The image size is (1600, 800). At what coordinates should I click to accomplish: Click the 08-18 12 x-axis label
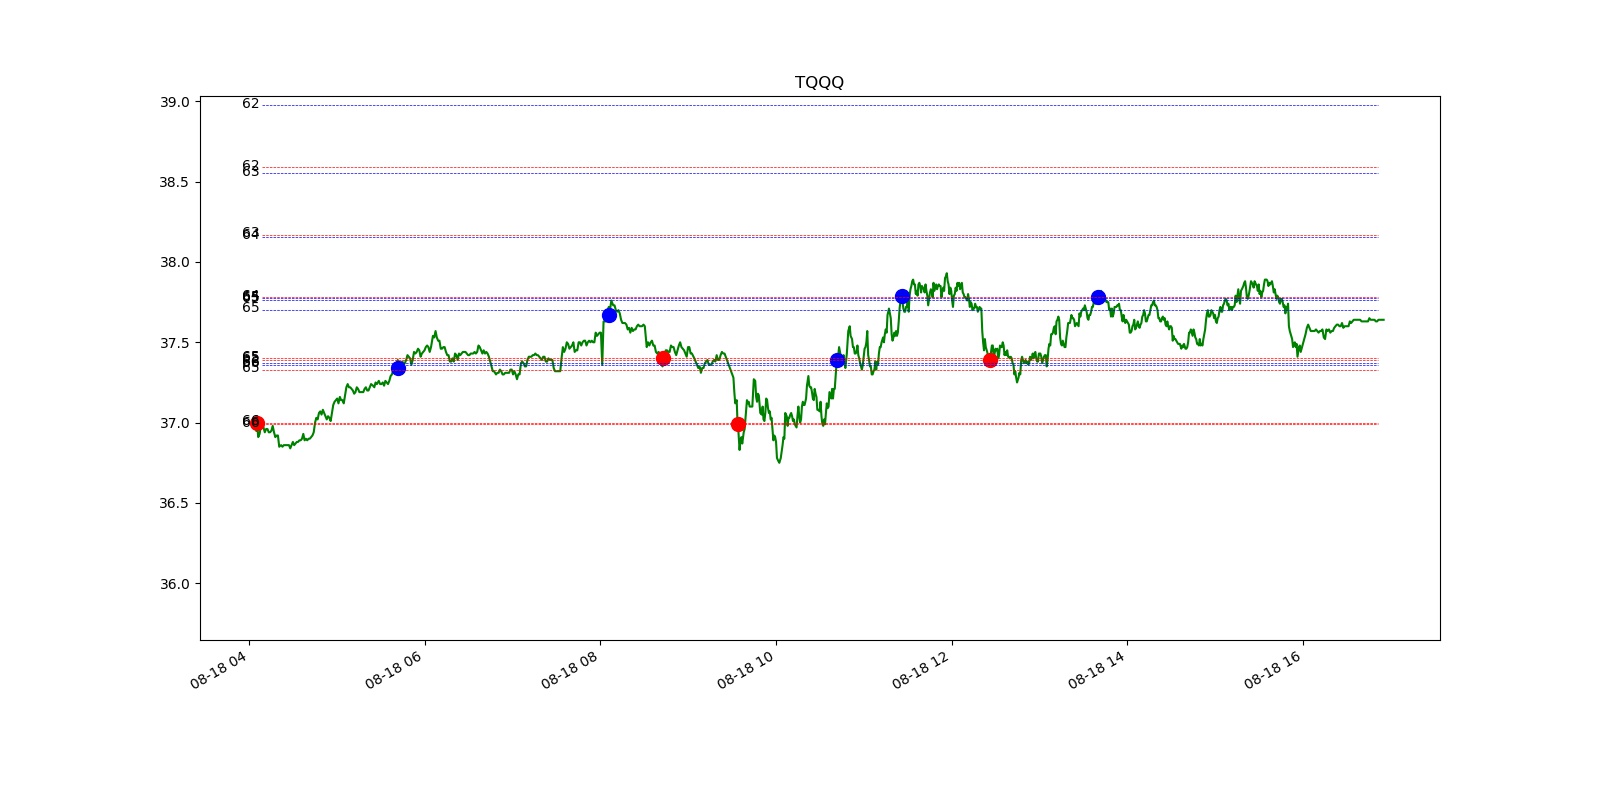(x=922, y=669)
